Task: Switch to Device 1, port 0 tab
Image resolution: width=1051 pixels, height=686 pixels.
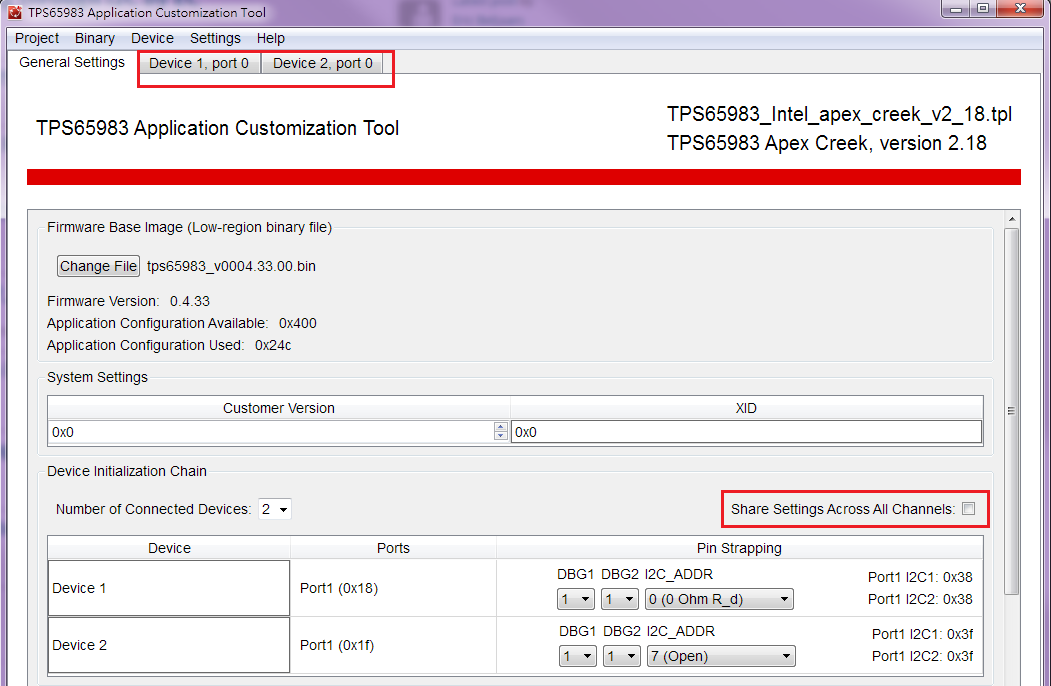Action: click(198, 63)
